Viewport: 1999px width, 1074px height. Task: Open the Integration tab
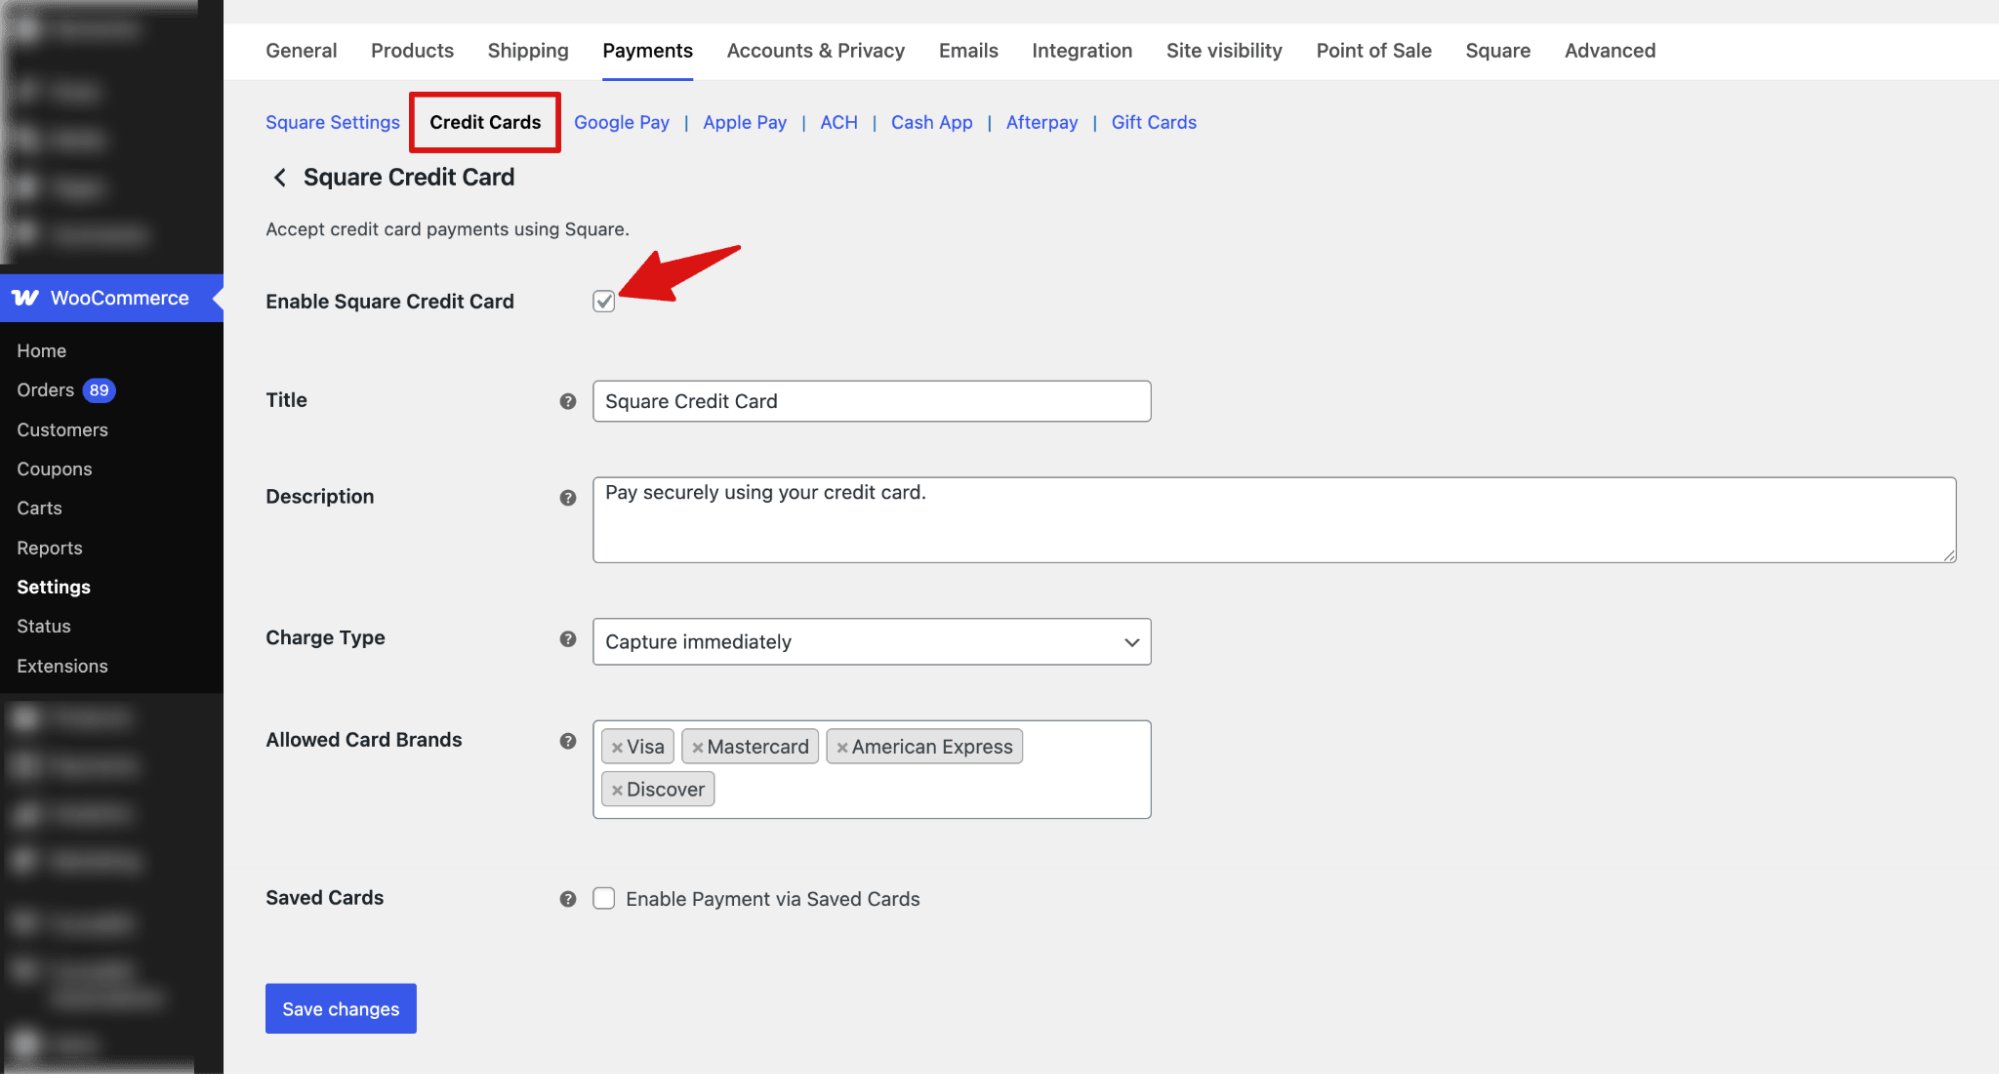pos(1082,50)
